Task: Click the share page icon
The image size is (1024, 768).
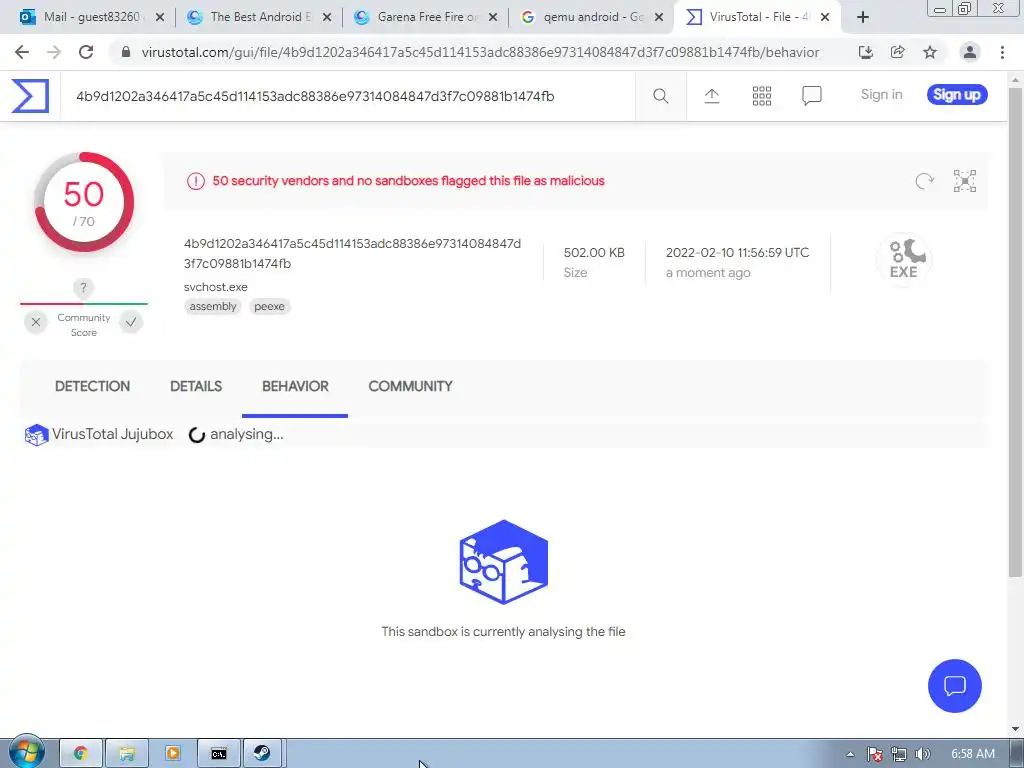Action: point(898,52)
